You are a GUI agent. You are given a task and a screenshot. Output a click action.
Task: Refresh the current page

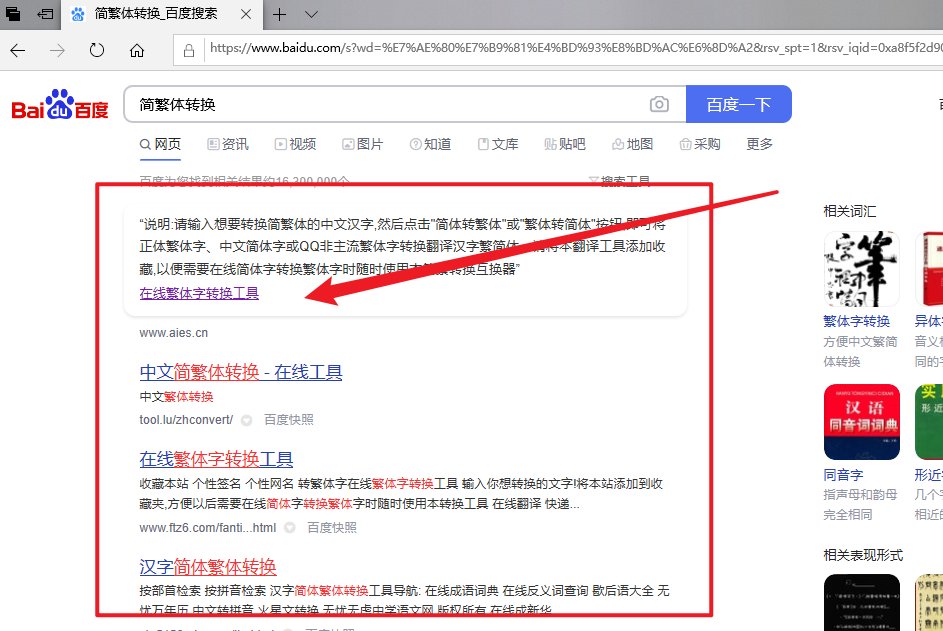95,49
